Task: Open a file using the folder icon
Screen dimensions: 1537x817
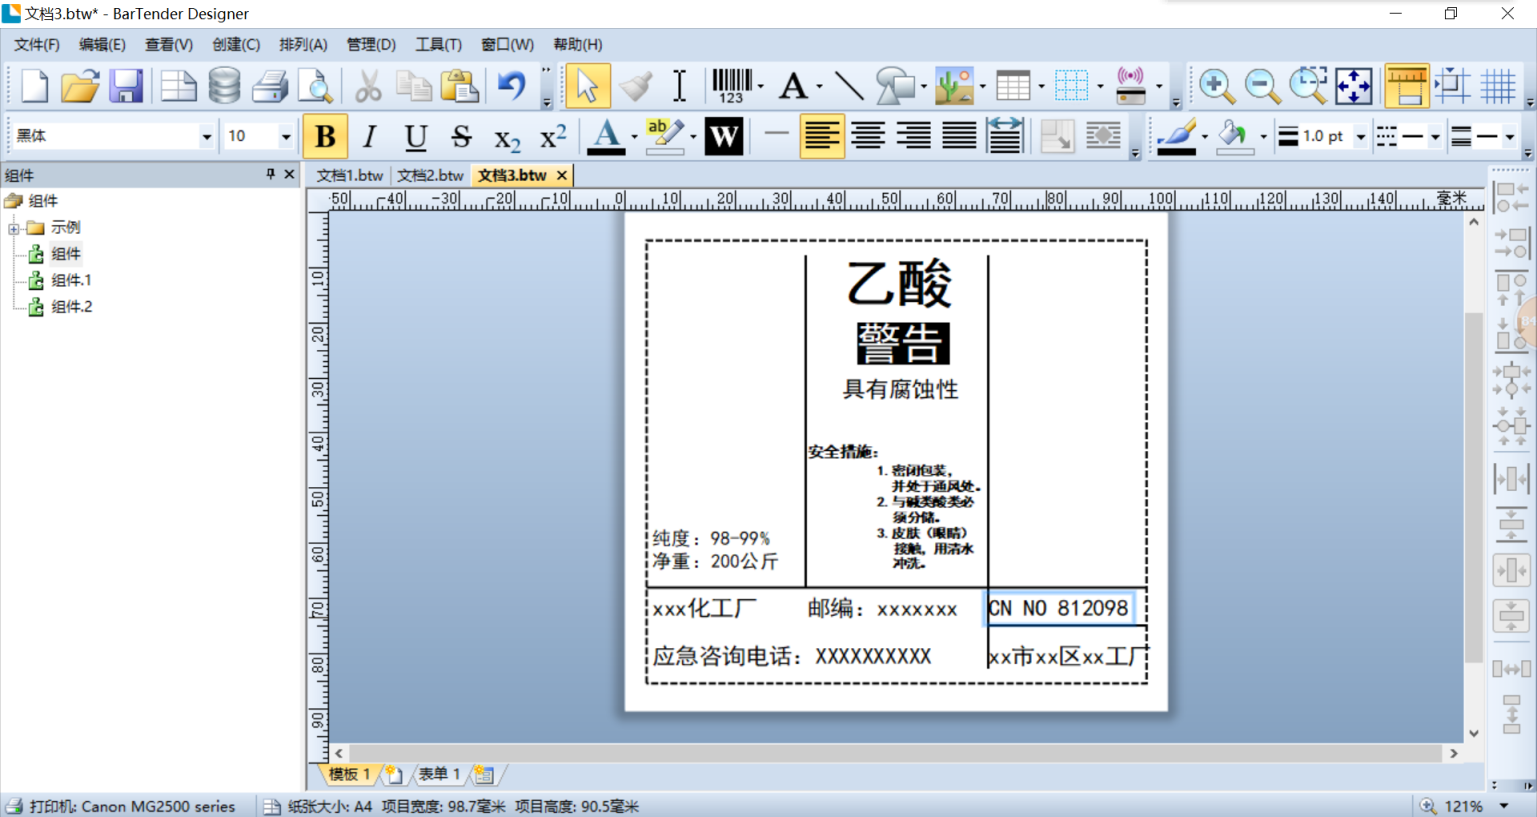Action: (80, 86)
